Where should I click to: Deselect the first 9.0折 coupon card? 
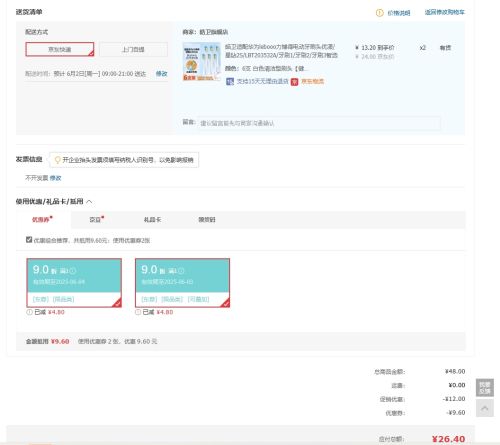74,283
